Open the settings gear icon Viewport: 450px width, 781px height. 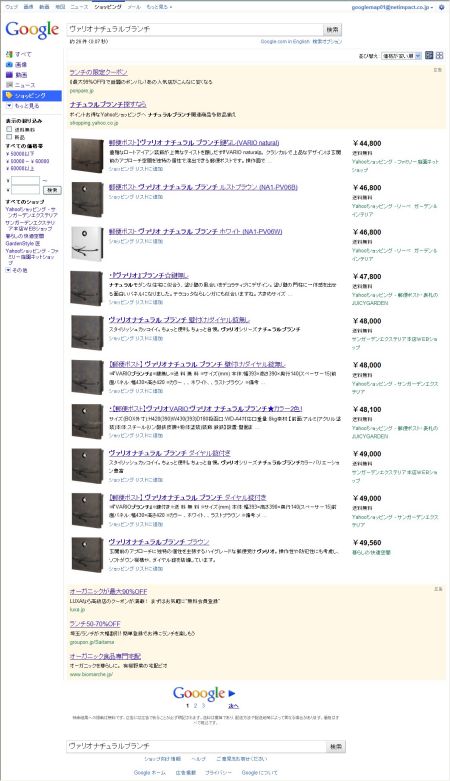[x=441, y=7]
